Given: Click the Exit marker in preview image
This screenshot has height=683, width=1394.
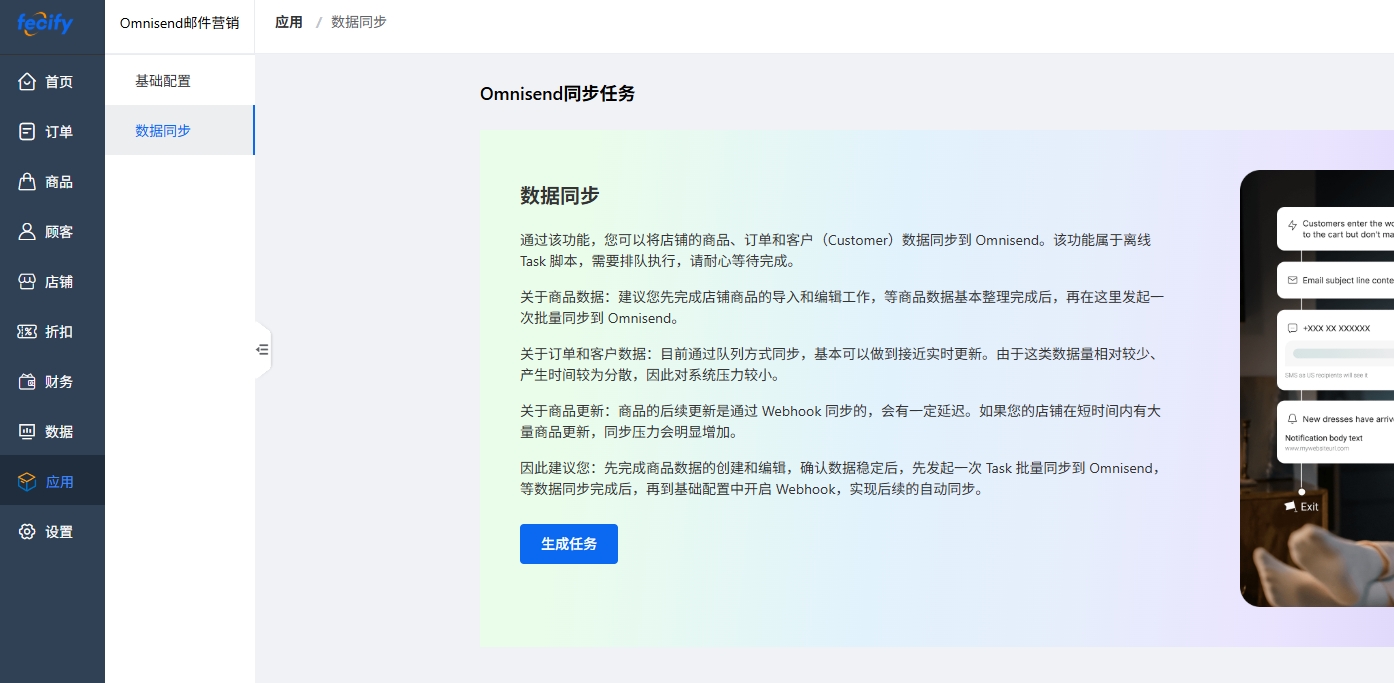Looking at the screenshot, I should (x=1302, y=507).
